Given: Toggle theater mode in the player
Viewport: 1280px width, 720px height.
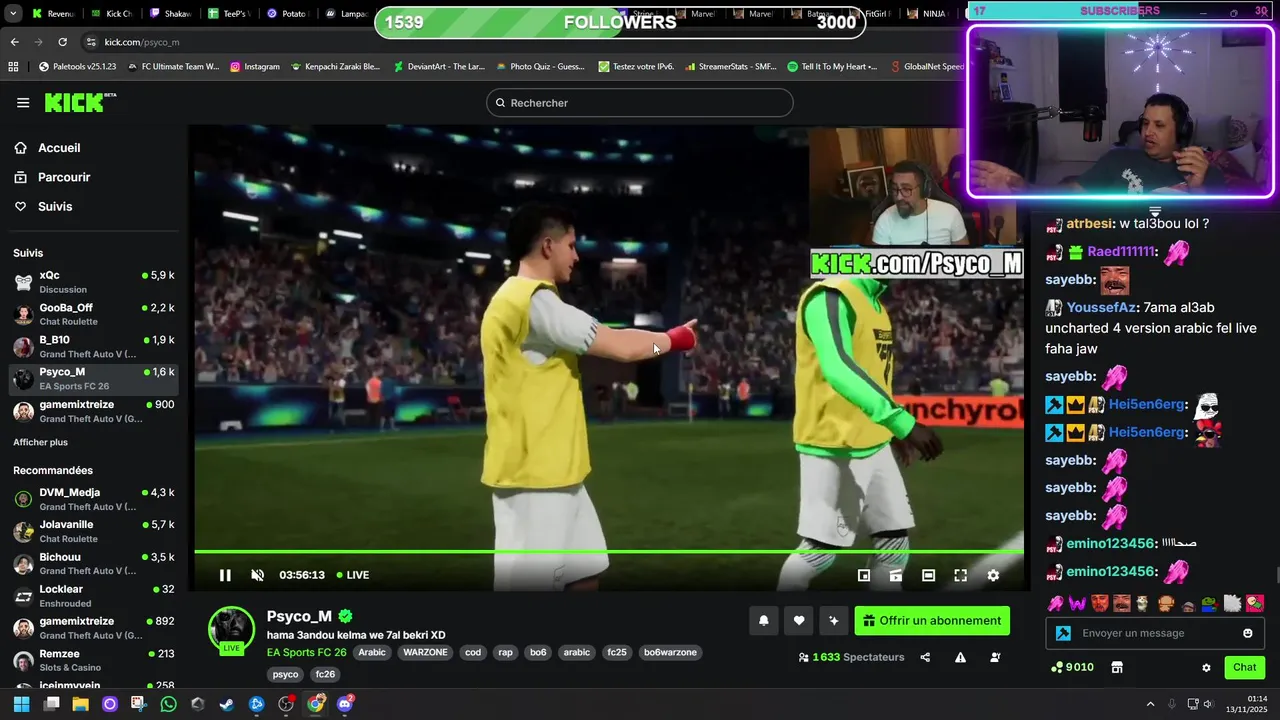Looking at the screenshot, I should pos(928,575).
